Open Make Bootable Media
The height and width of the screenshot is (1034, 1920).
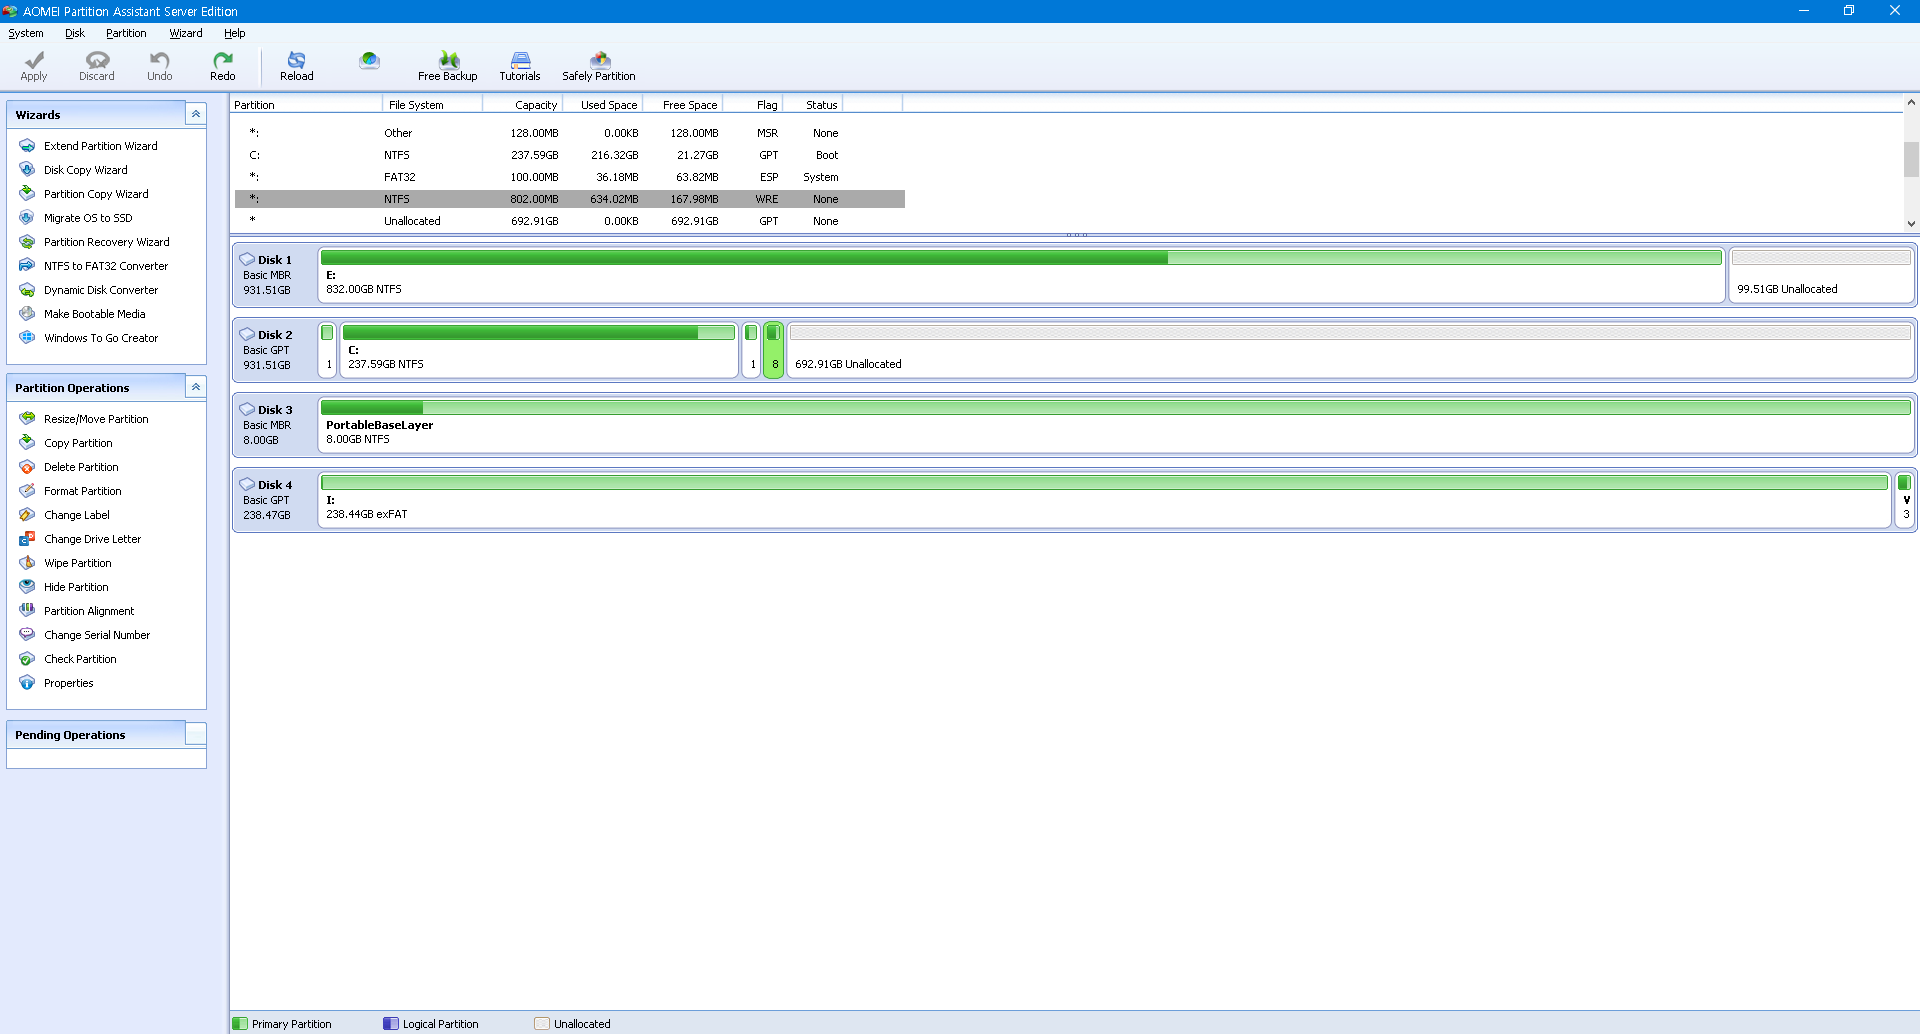[94, 314]
